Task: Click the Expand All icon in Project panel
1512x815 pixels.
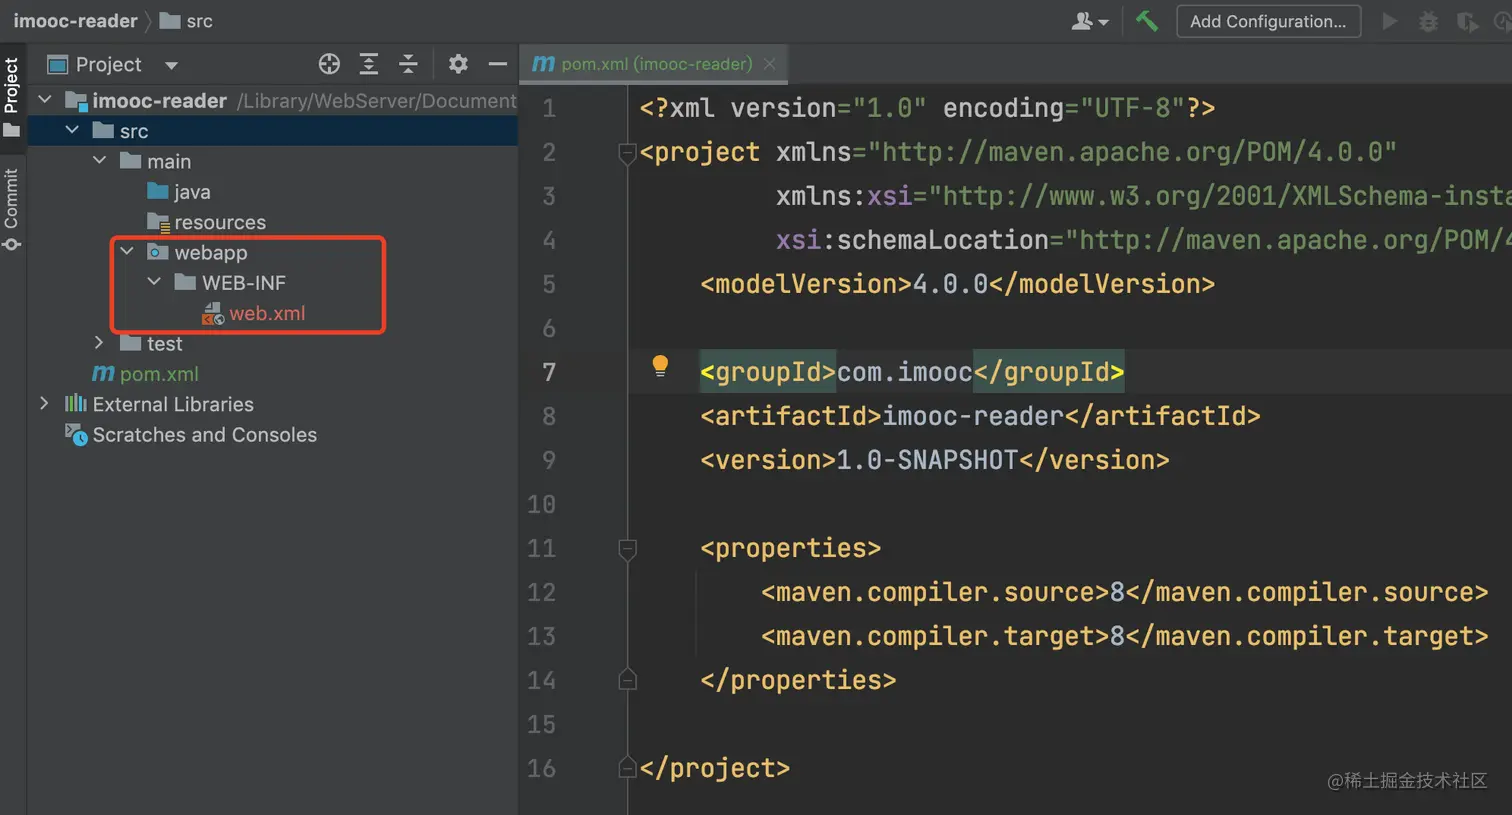Action: pyautogui.click(x=369, y=64)
